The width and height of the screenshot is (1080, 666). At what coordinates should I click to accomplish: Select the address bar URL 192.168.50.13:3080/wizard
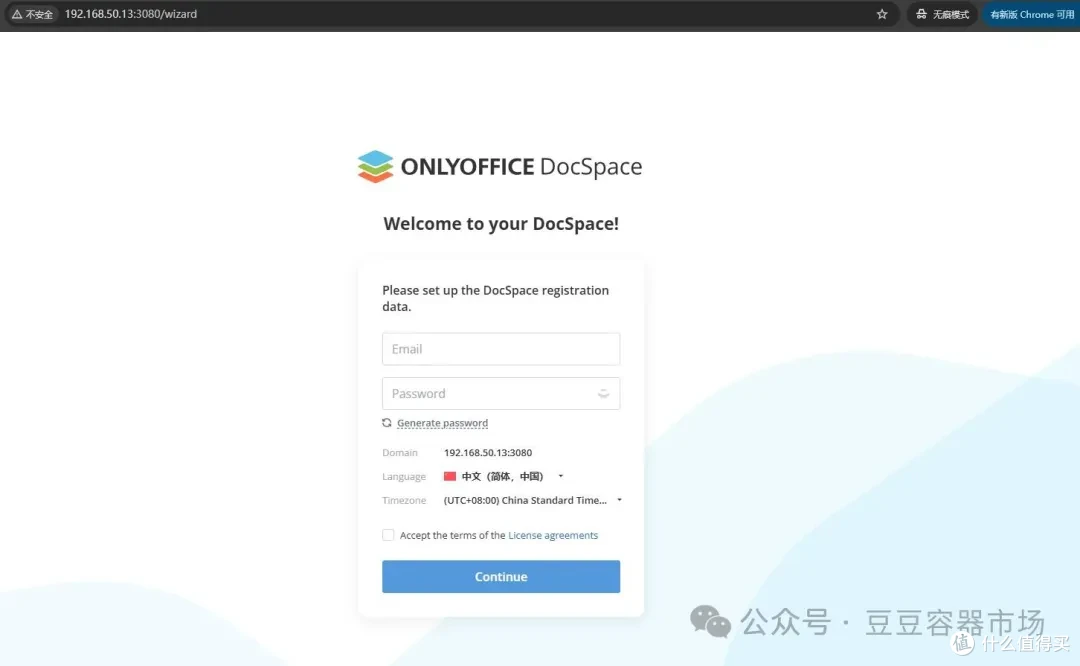(x=131, y=14)
